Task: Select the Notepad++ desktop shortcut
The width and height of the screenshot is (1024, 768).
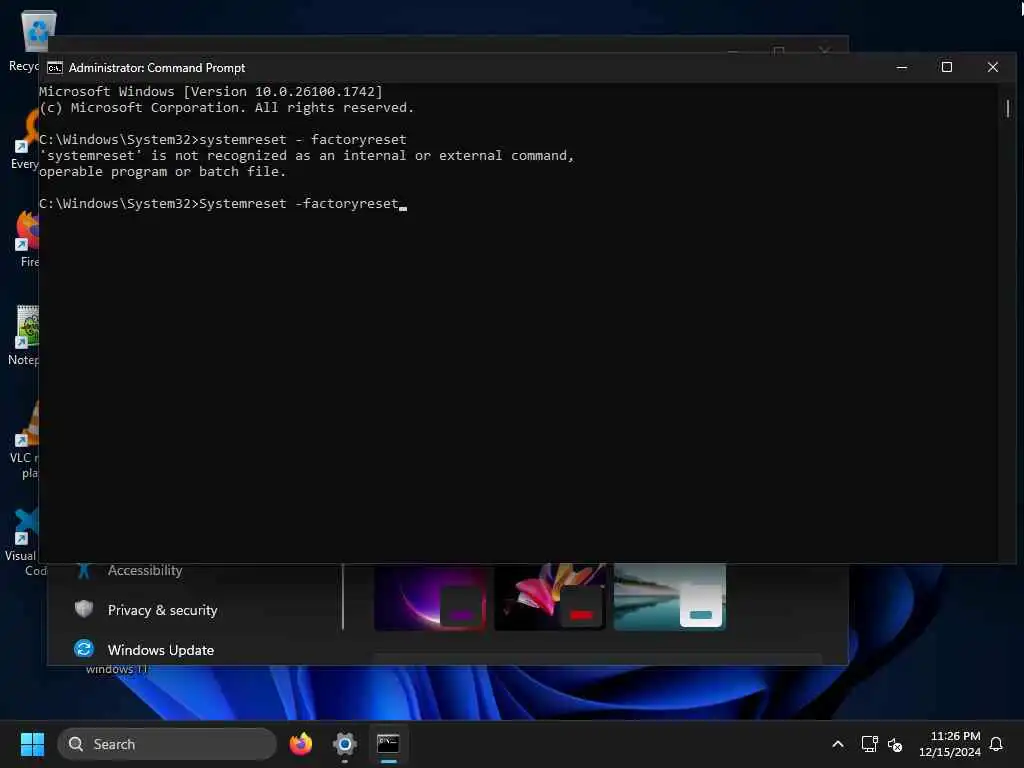Action: click(x=25, y=336)
